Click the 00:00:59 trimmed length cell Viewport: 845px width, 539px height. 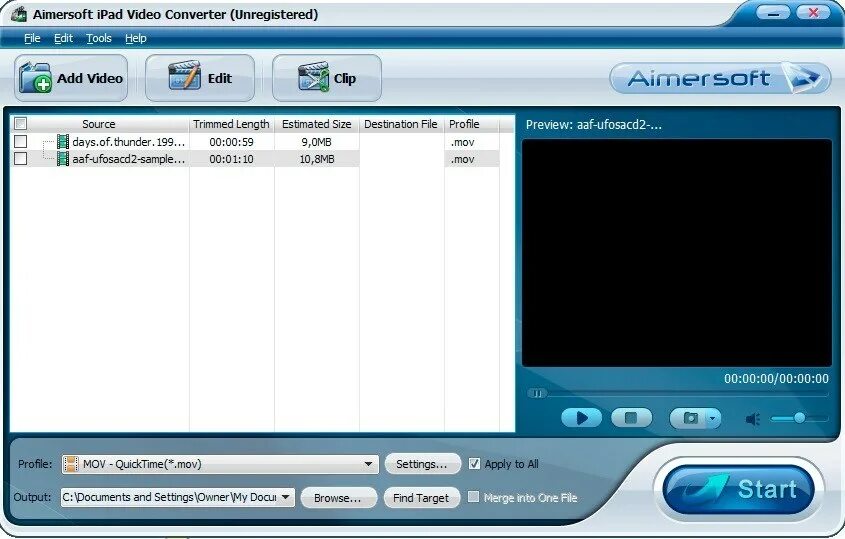coord(231,142)
